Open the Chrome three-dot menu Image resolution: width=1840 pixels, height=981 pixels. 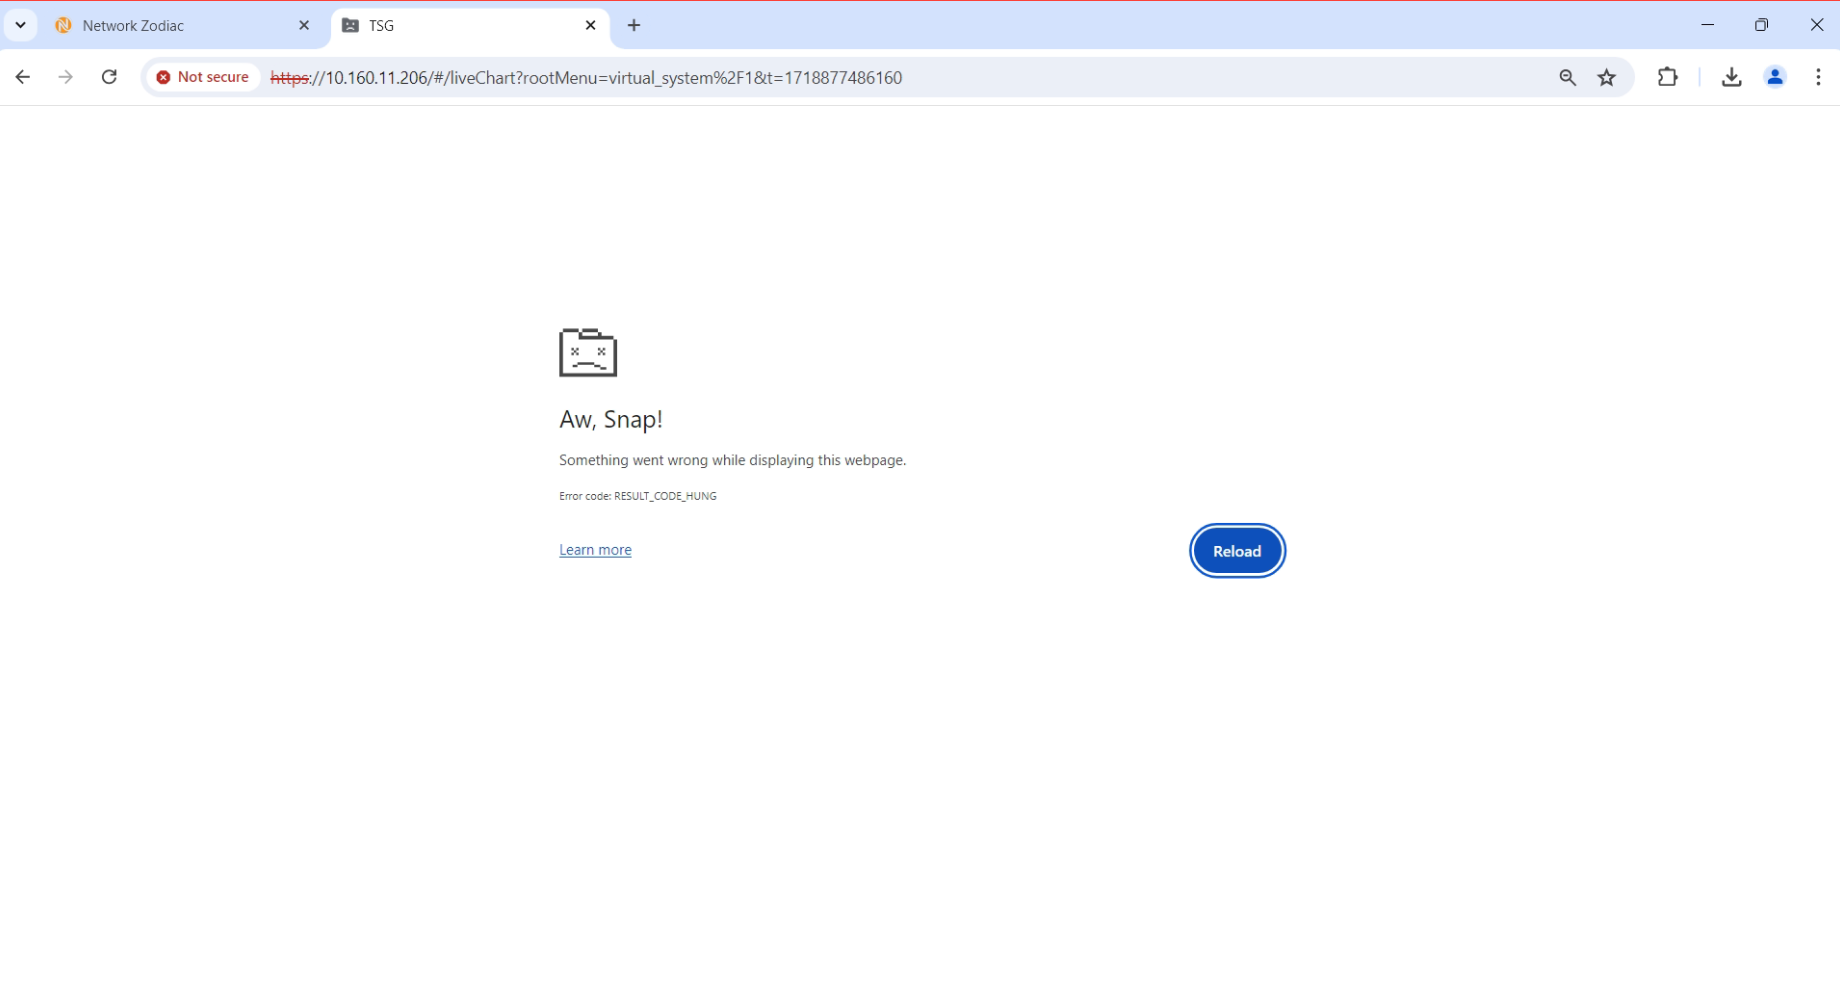click(x=1818, y=77)
